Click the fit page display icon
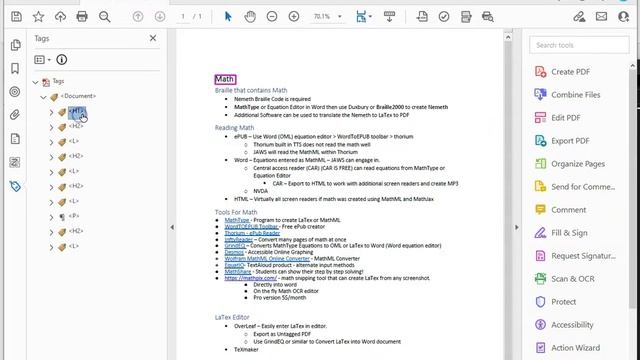Screen dimensions: 640x360 [x=361, y=16]
